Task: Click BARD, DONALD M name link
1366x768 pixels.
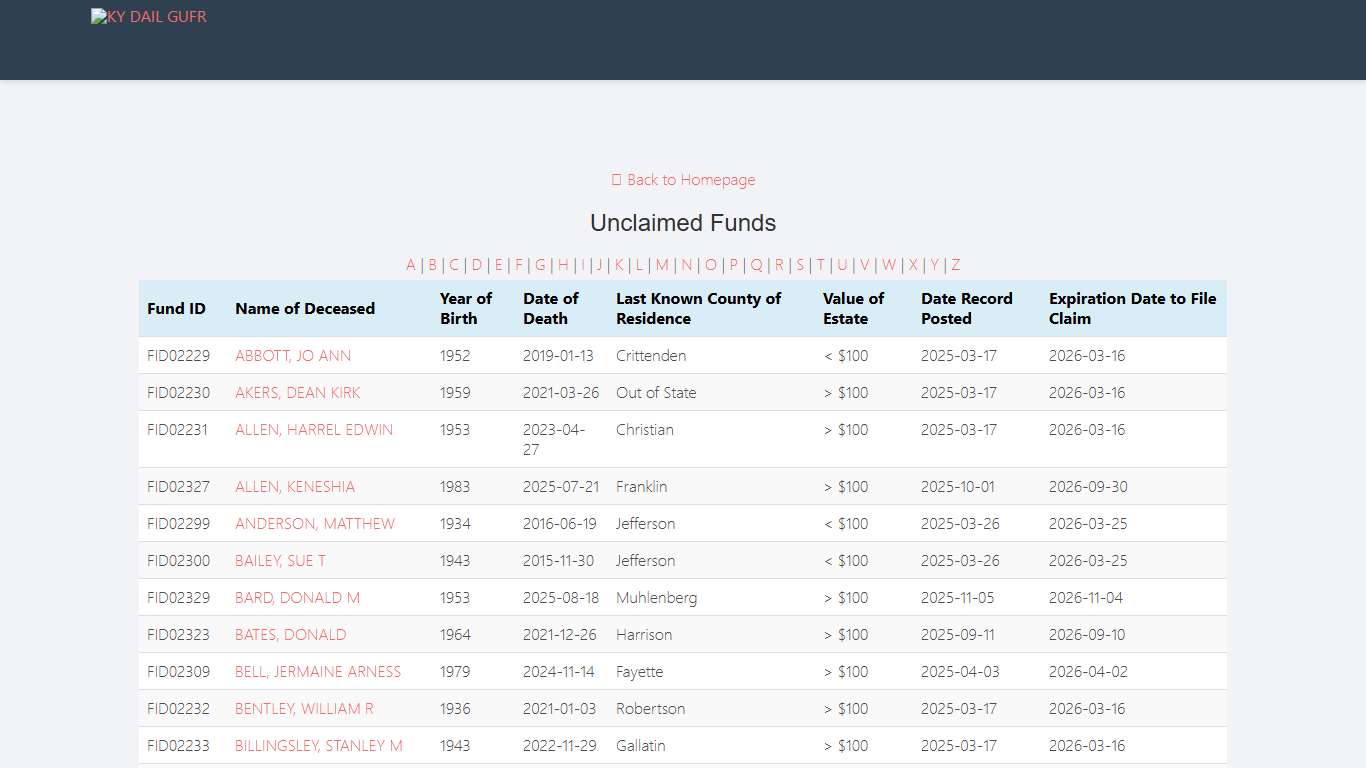Action: coord(297,598)
